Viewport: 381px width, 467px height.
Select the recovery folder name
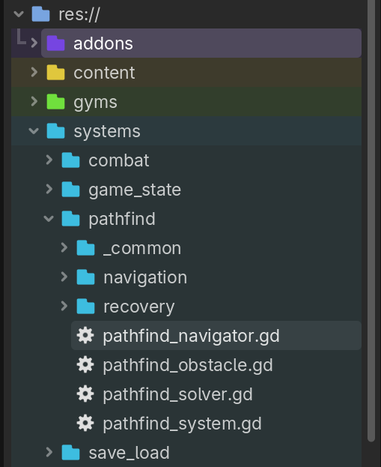coord(139,307)
